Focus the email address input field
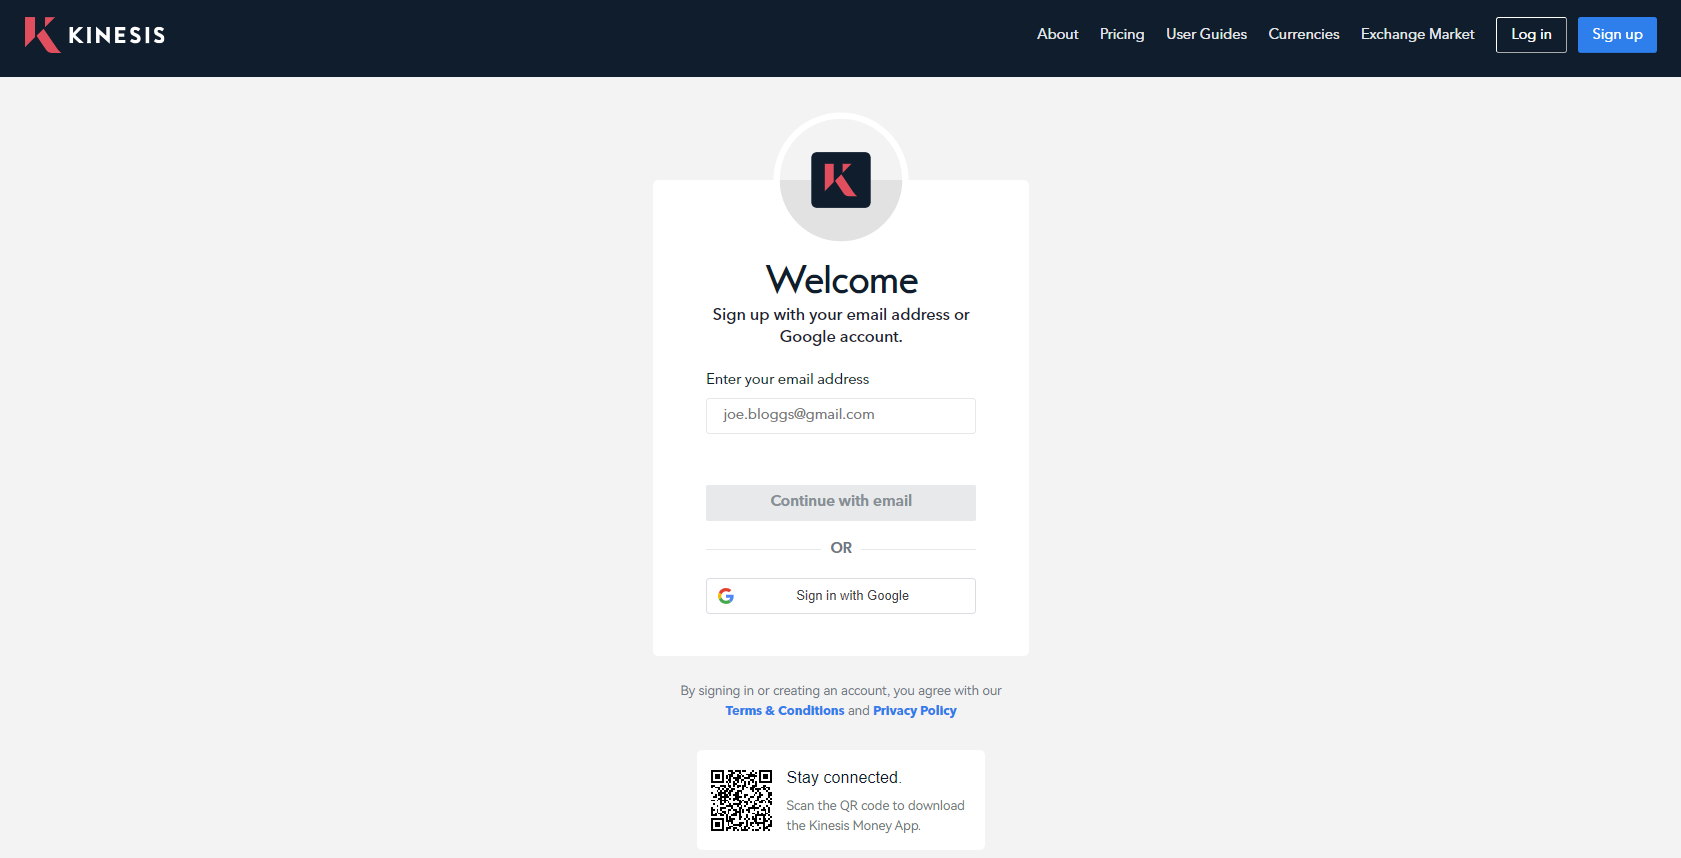Image resolution: width=1681 pixels, height=858 pixels. [x=841, y=416]
